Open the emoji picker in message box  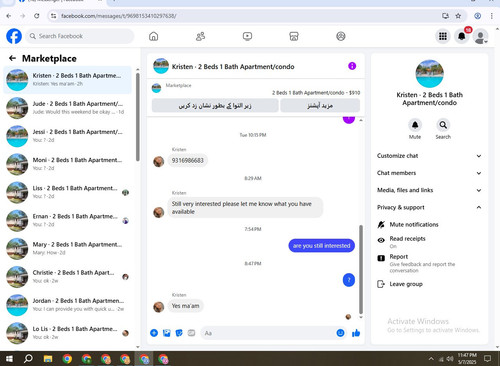[x=340, y=333]
